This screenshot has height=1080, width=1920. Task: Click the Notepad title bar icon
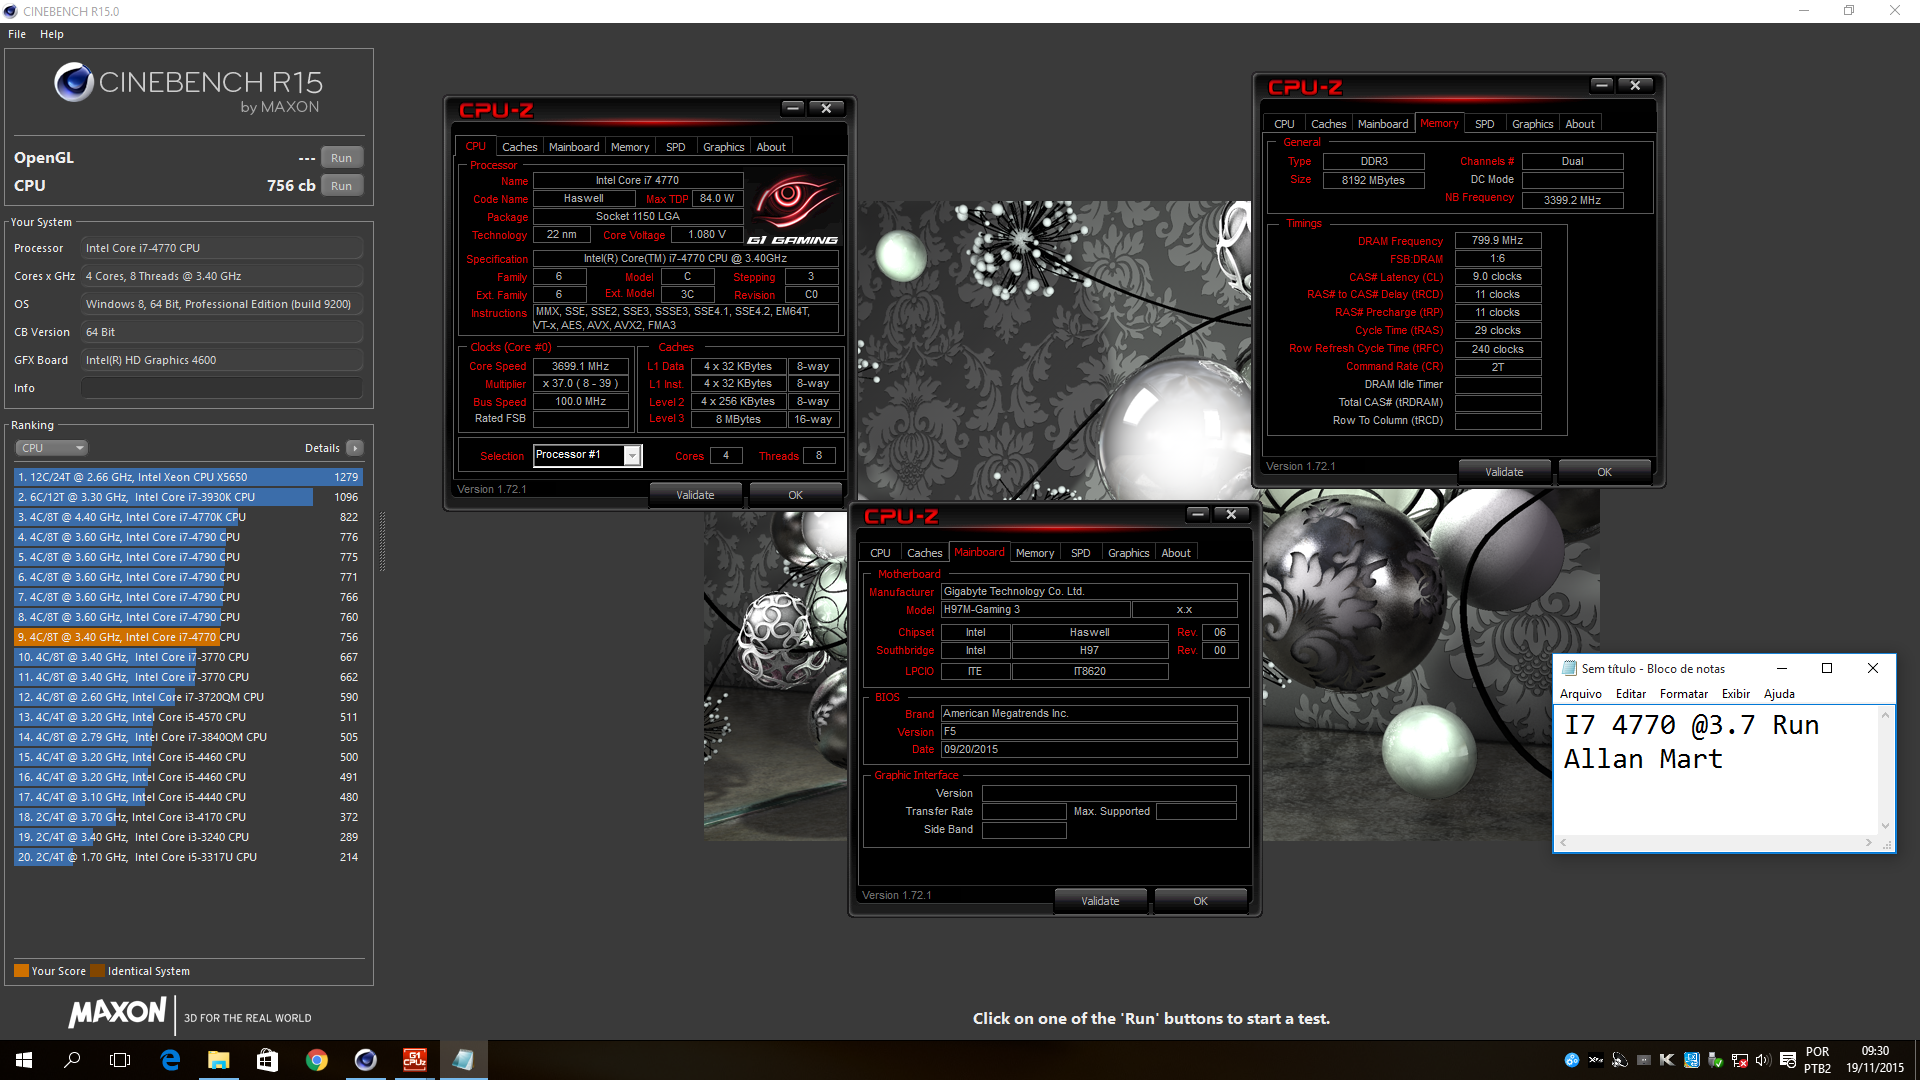[x=1569, y=668]
